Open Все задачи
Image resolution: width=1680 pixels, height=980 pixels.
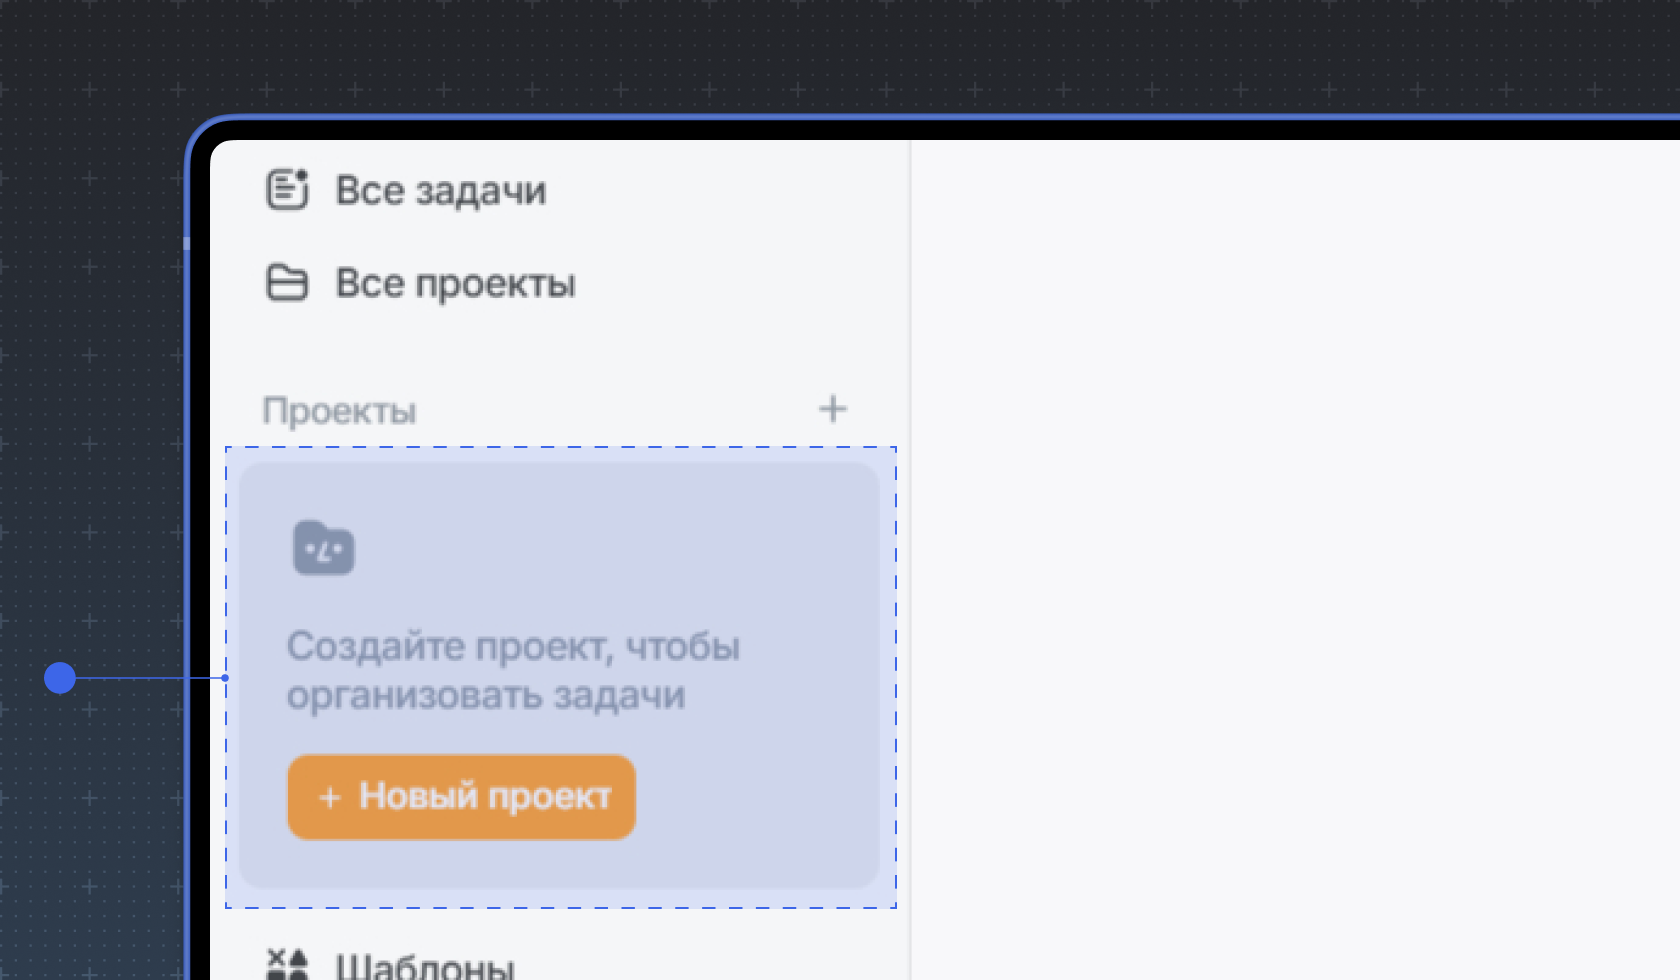441,190
